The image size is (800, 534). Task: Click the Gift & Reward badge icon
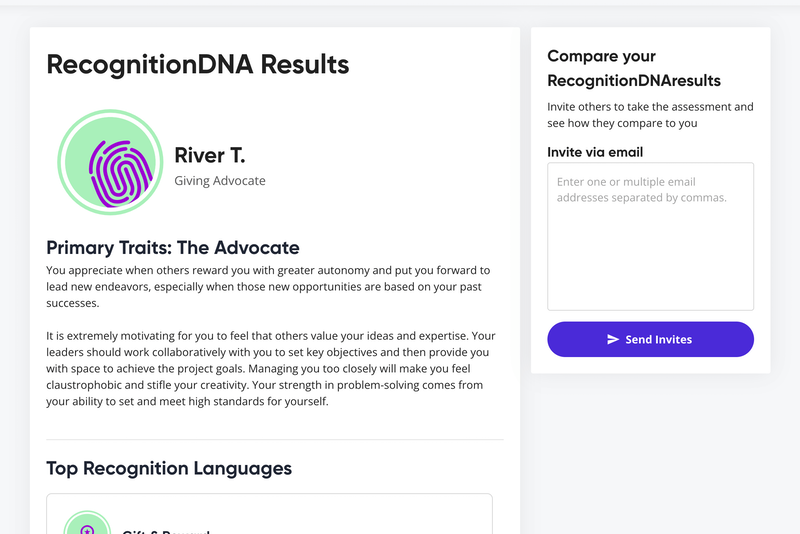pyautogui.click(x=87, y=523)
